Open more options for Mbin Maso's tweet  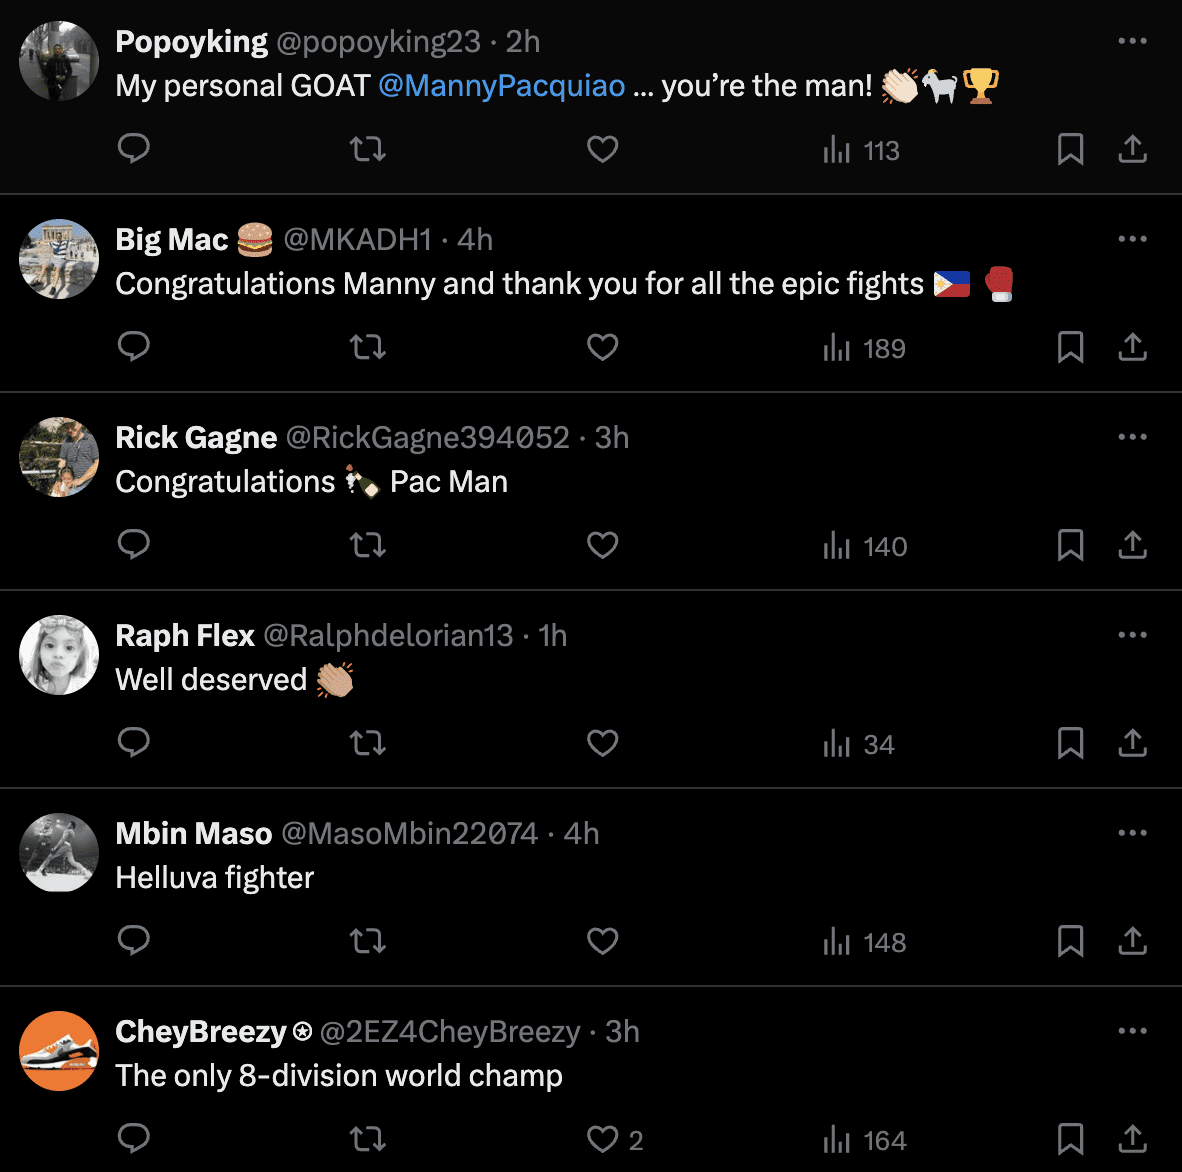1132,833
